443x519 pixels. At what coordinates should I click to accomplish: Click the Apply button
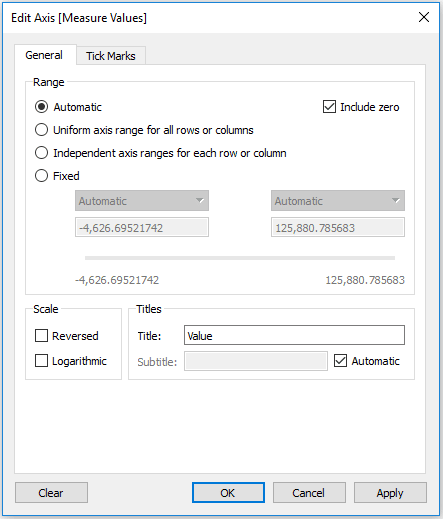pos(390,492)
